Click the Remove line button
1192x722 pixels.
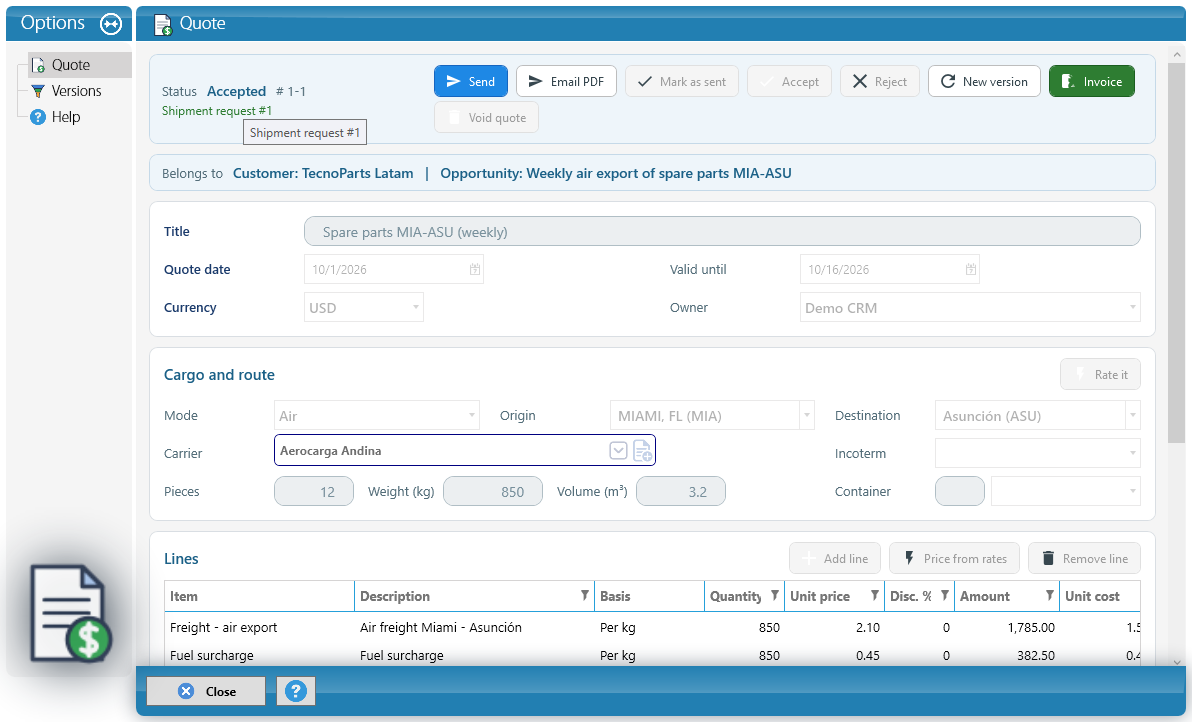pyautogui.click(x=1084, y=559)
